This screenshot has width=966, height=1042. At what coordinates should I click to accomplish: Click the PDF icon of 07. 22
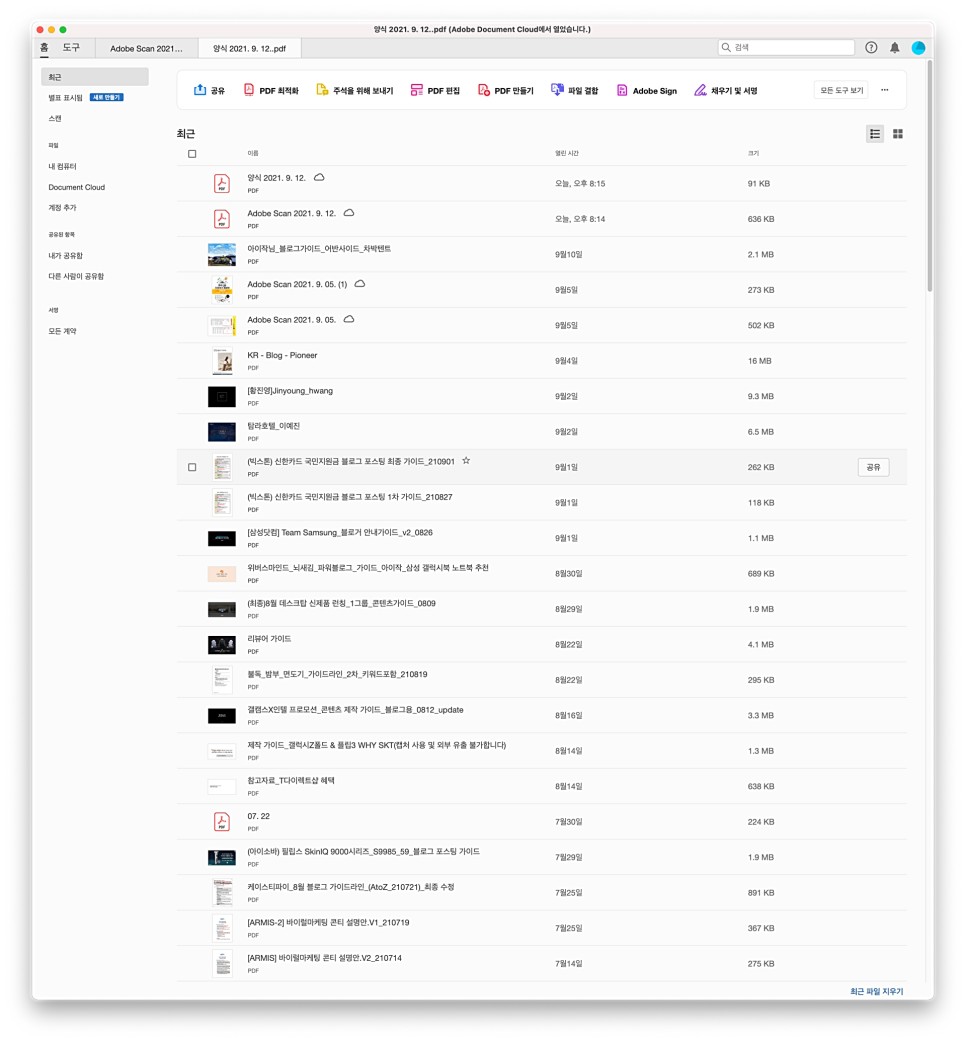click(x=222, y=821)
